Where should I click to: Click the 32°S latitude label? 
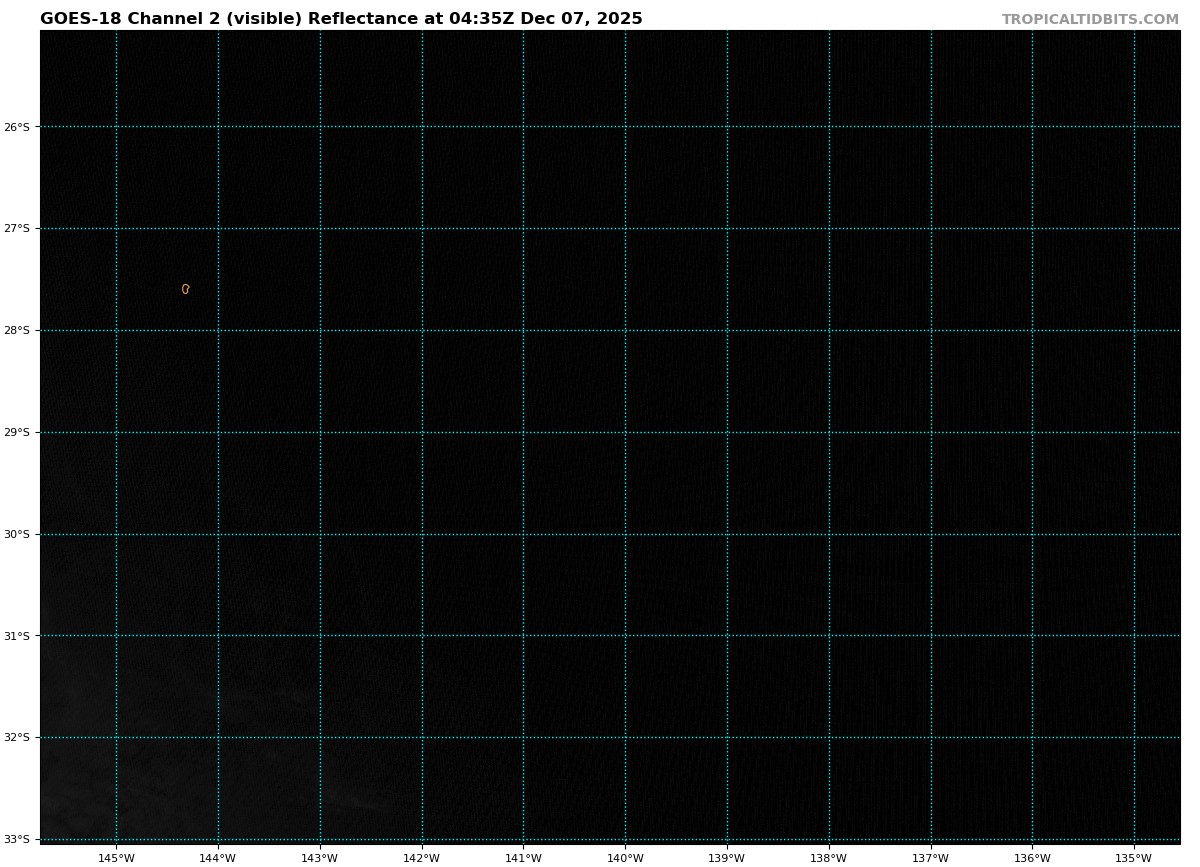[17, 738]
